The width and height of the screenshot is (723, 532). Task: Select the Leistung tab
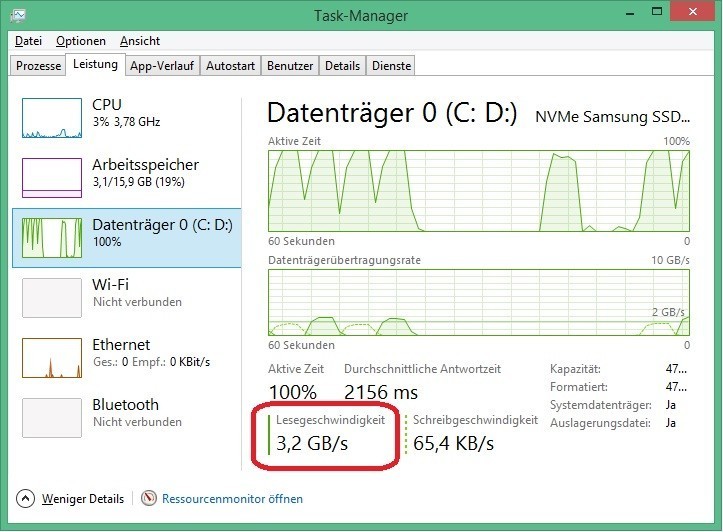coord(95,64)
